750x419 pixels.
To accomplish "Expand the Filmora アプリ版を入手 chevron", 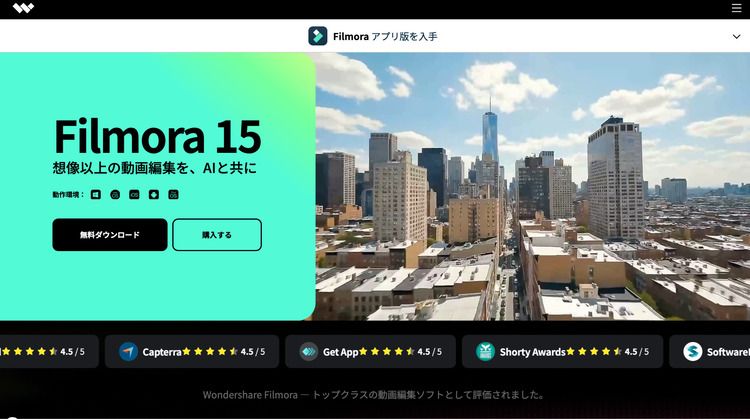I will coord(736,36).
